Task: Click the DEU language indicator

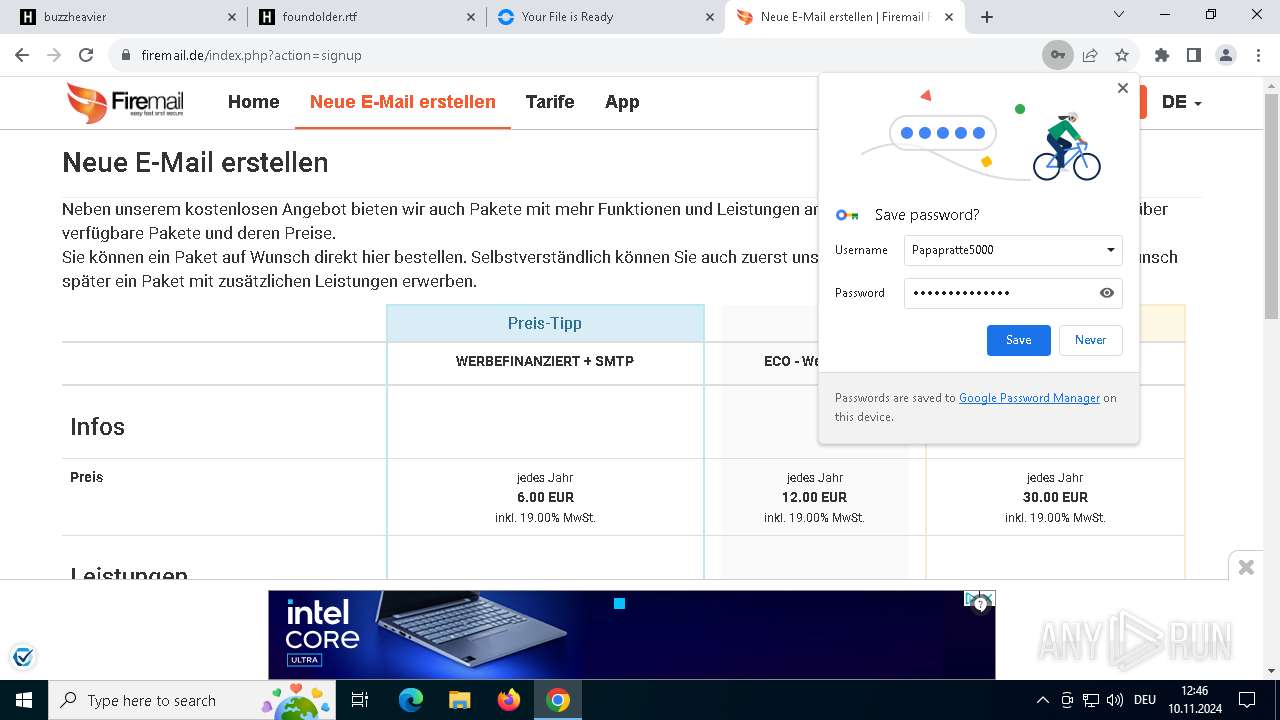Action: tap(1145, 700)
